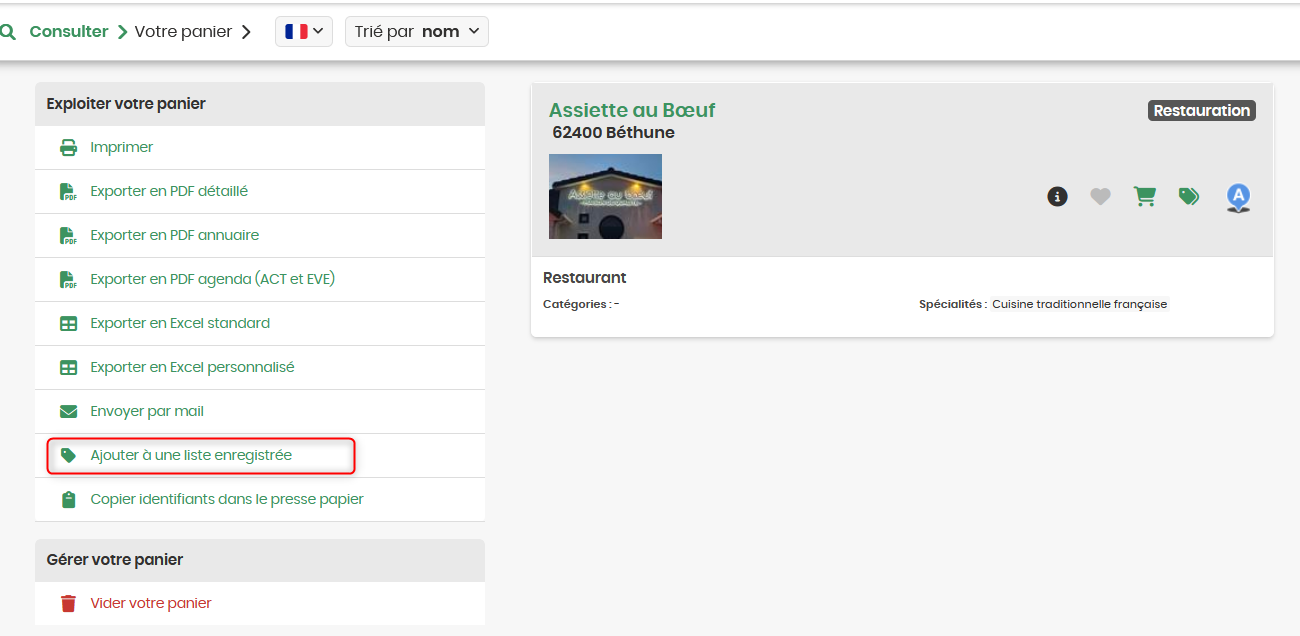
Task: Click the 62400 Béthune address text
Action: 613,133
